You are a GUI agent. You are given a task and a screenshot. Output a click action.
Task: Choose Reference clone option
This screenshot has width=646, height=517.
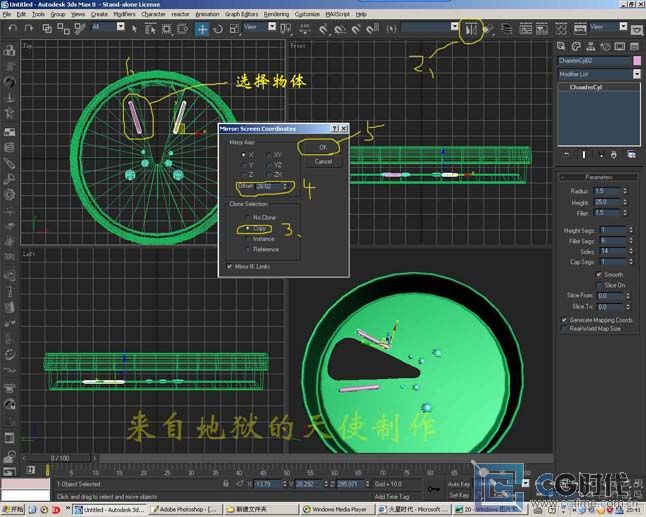coord(248,249)
